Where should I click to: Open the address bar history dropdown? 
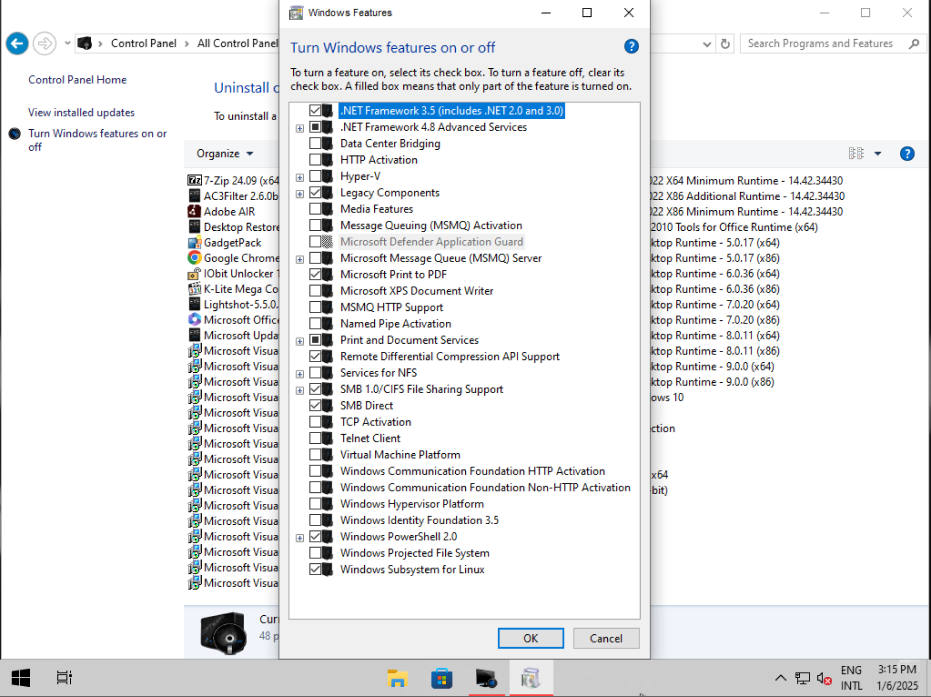[x=707, y=44]
